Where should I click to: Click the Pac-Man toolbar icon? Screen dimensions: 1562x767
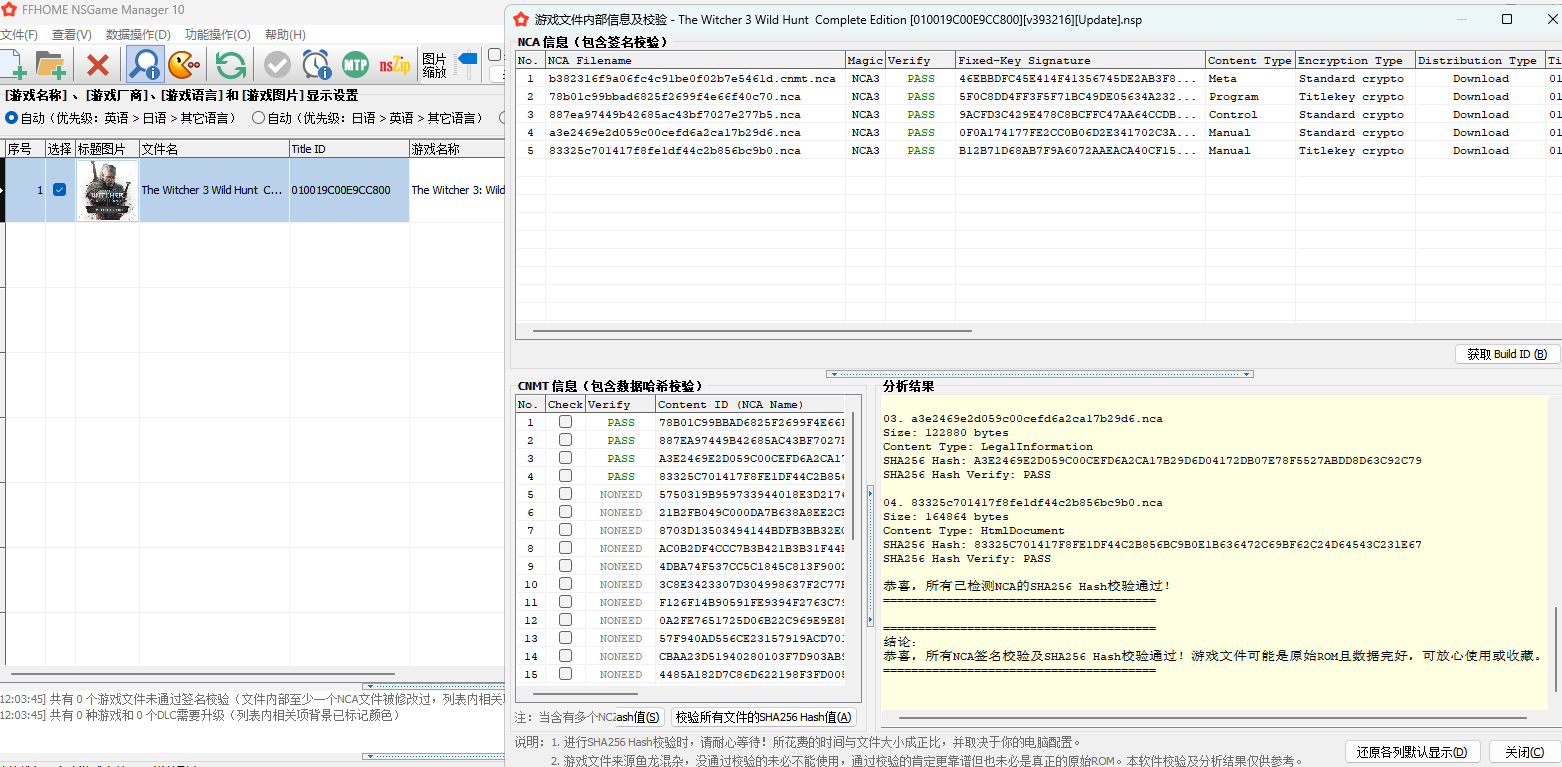[x=184, y=66]
